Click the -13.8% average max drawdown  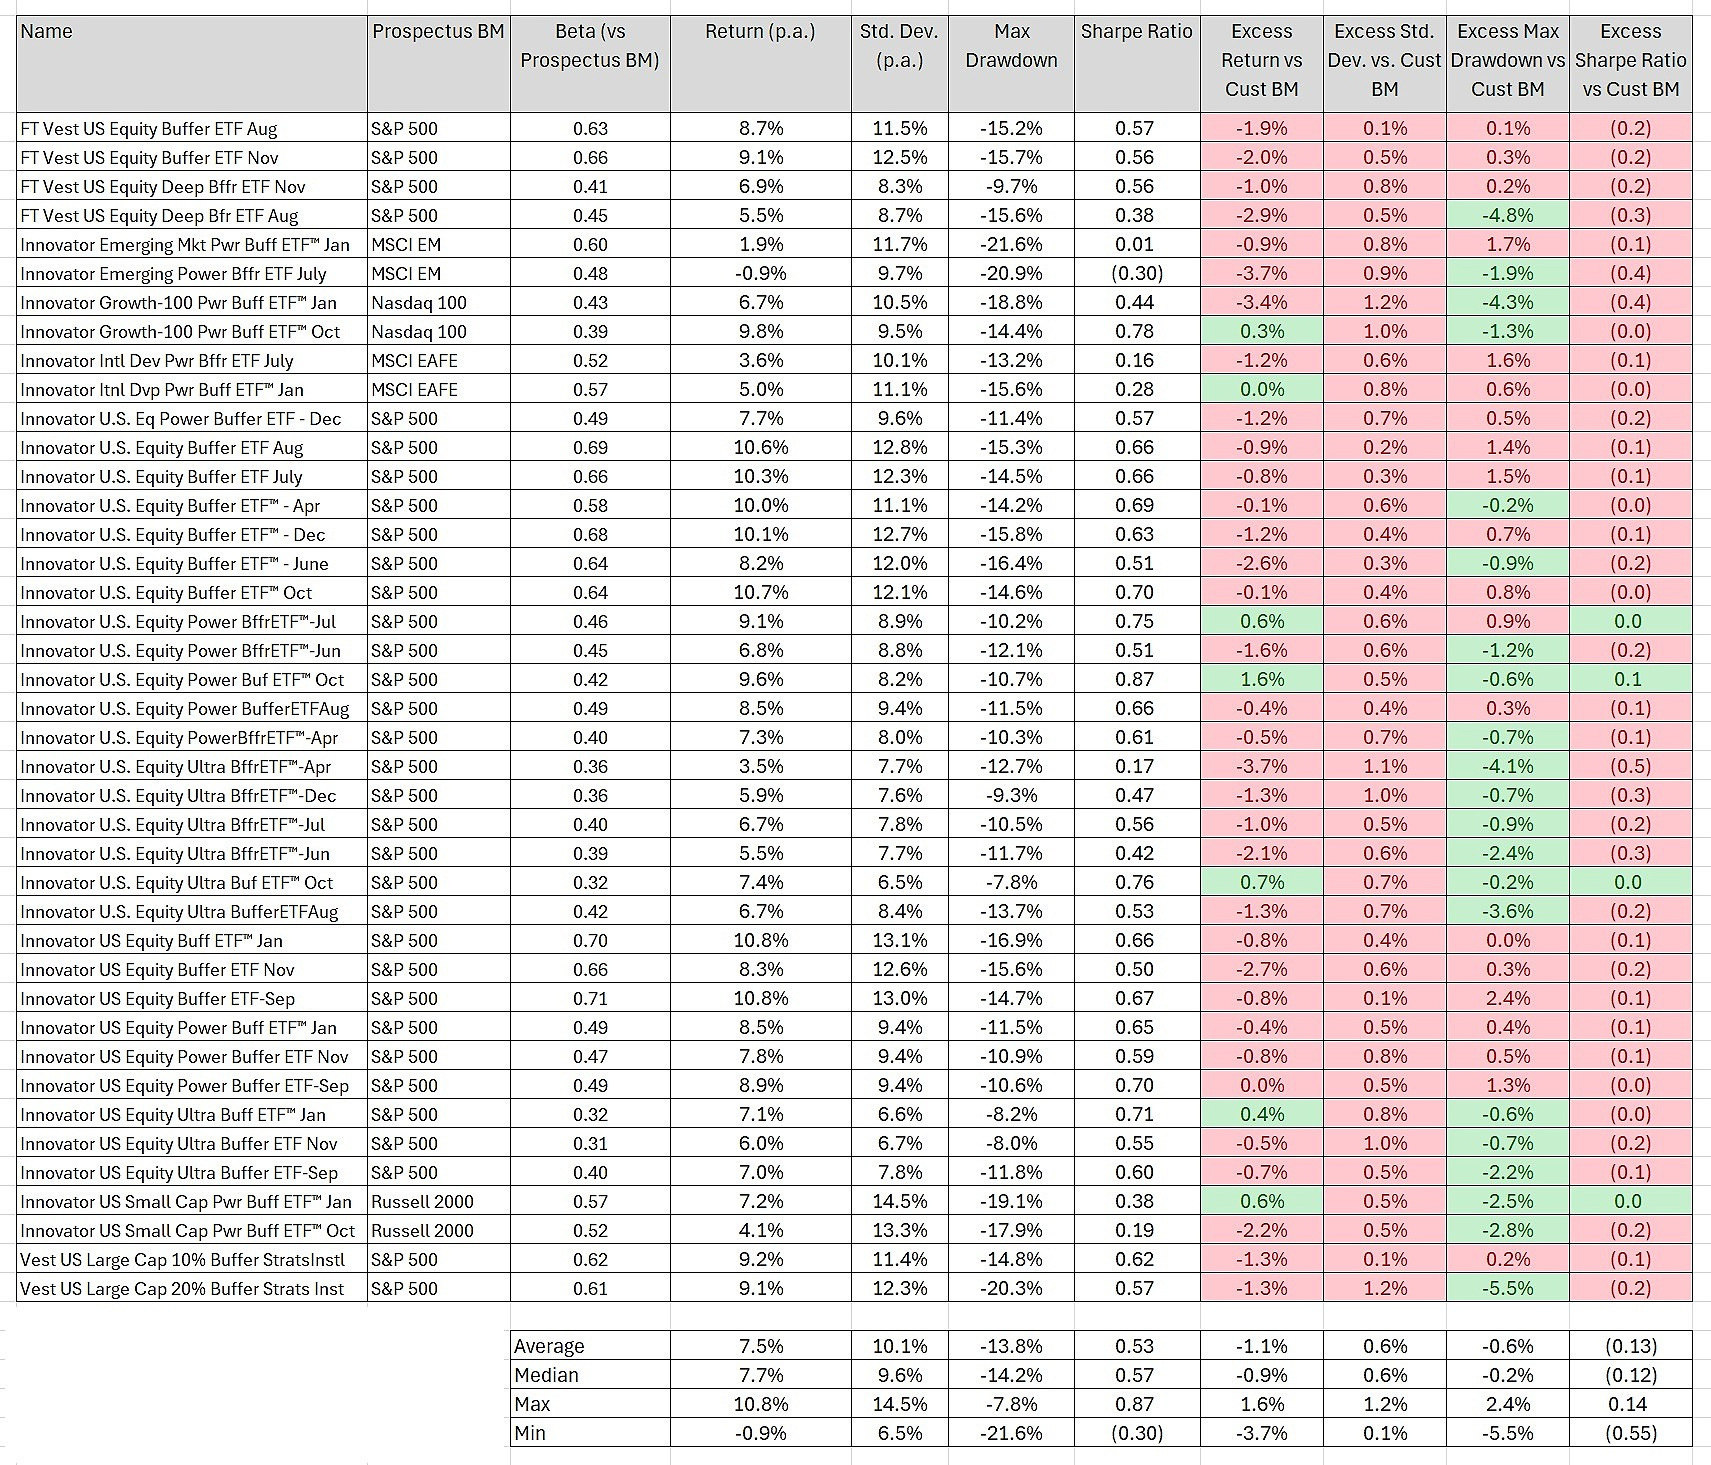(x=1011, y=1346)
